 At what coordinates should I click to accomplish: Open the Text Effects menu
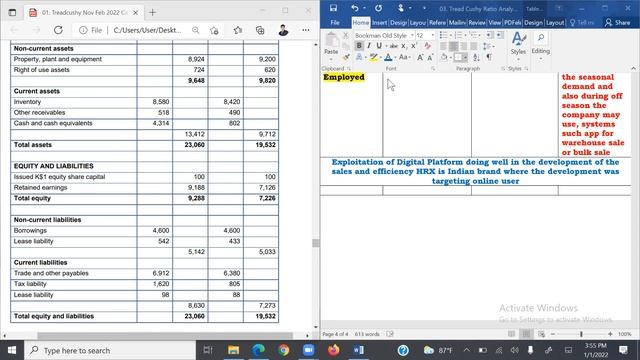point(359,58)
